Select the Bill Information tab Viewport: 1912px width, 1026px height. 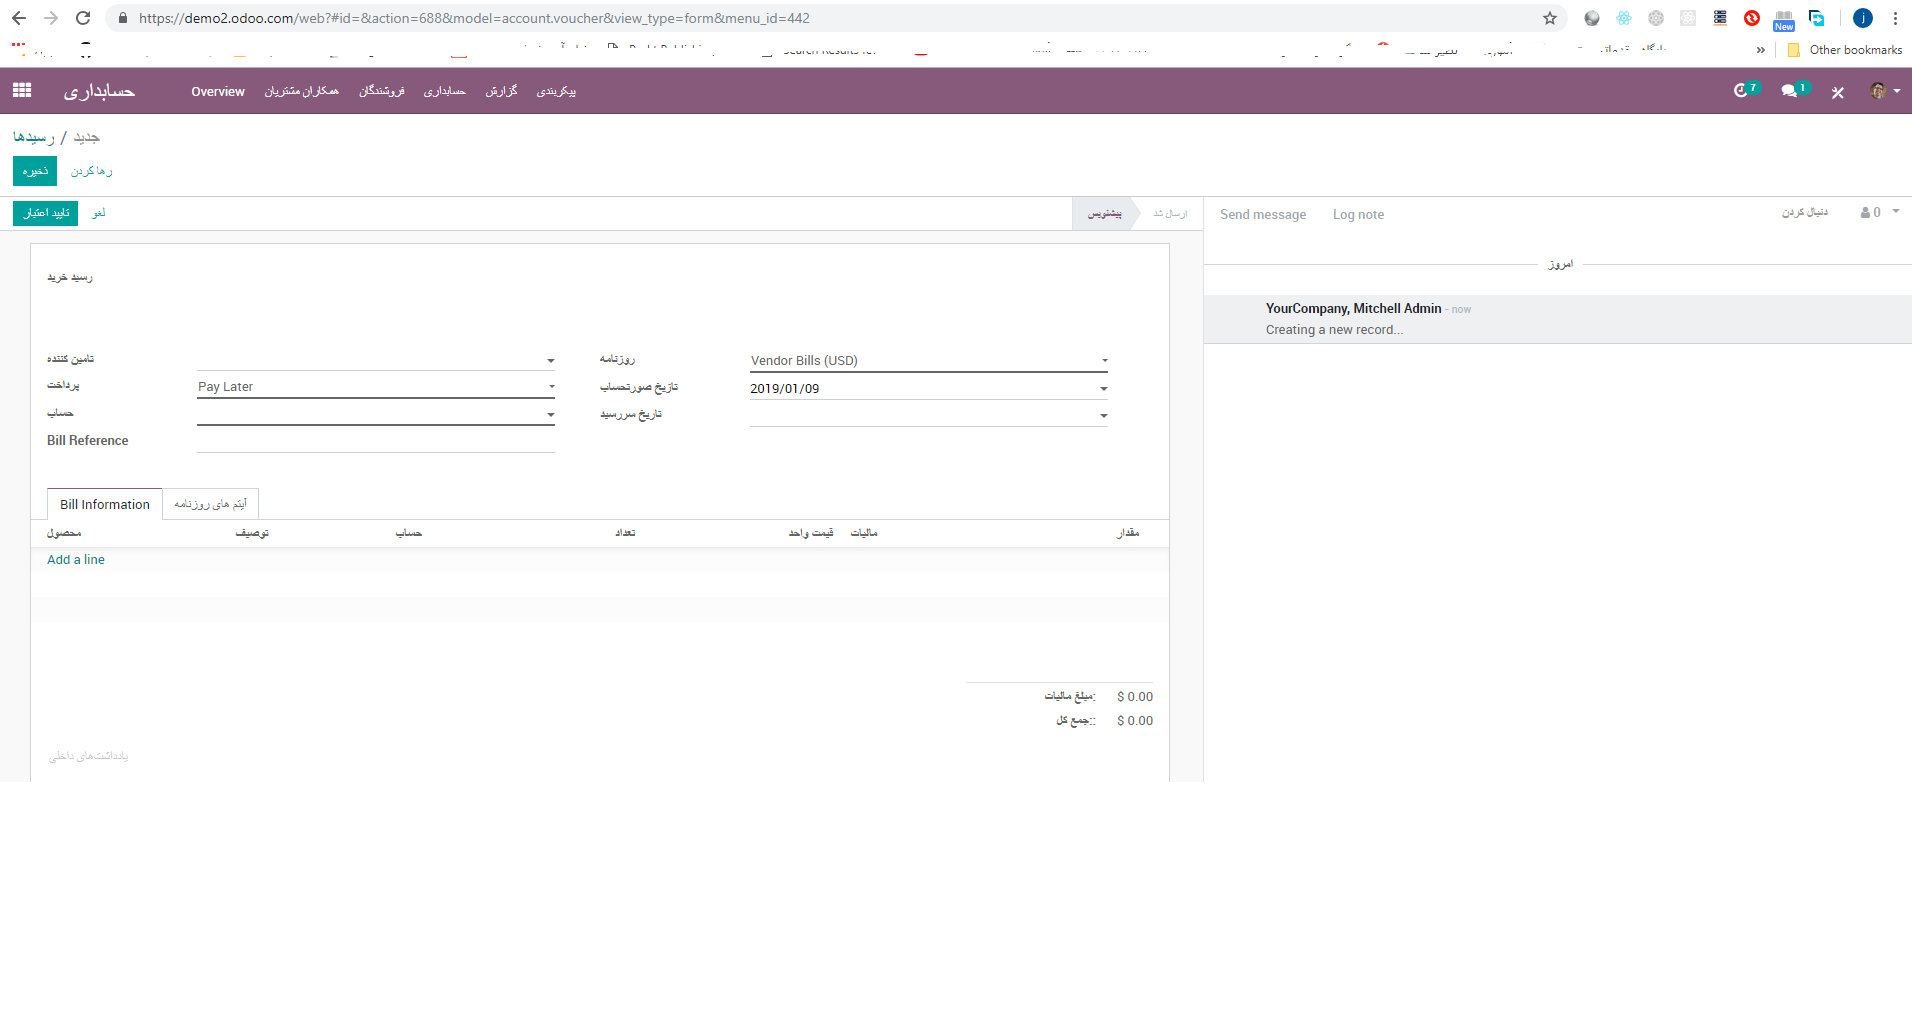click(x=104, y=503)
